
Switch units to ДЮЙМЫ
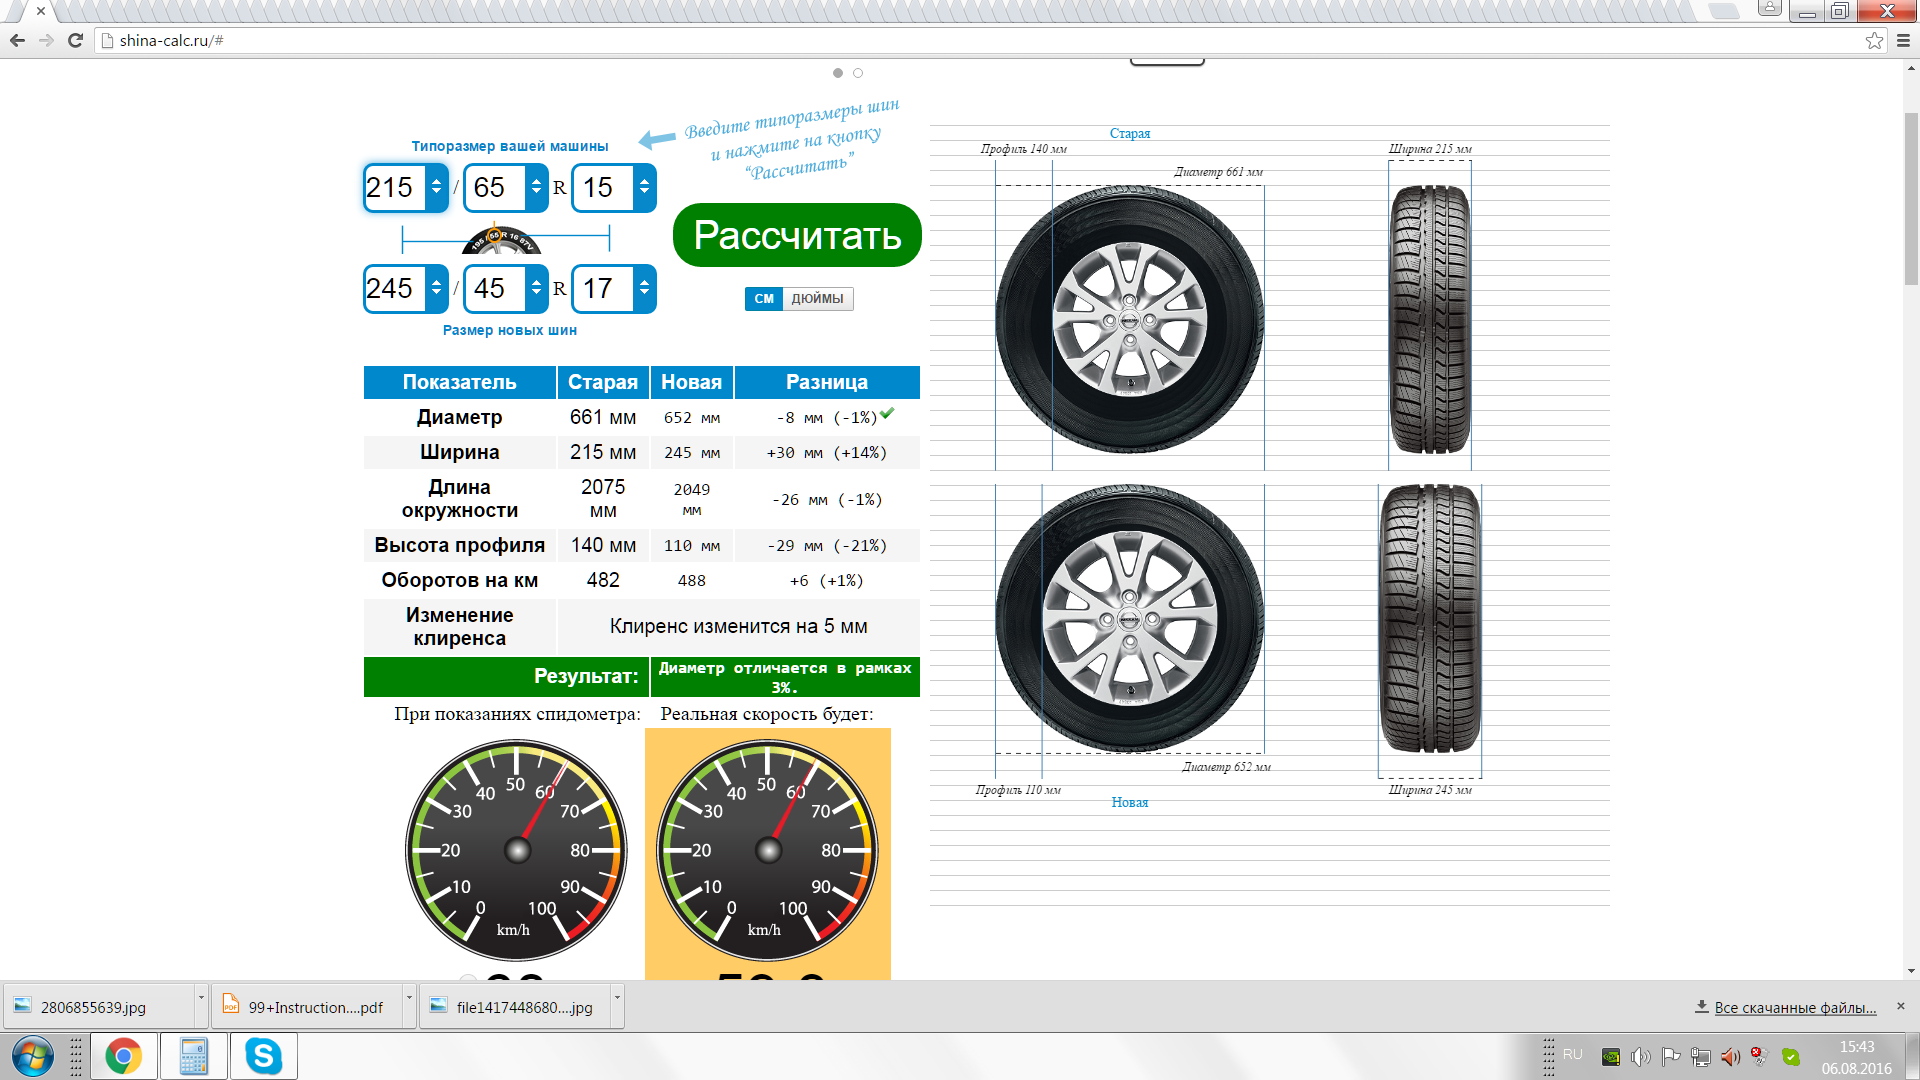817,298
